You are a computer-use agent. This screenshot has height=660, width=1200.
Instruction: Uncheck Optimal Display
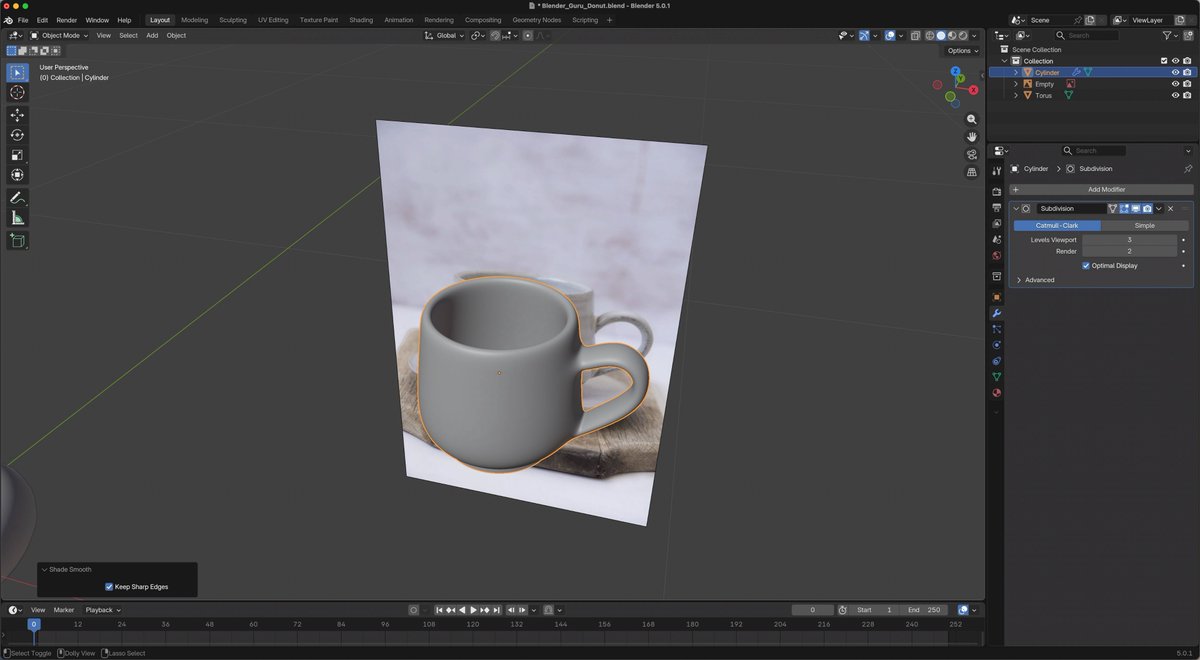[x=1086, y=266]
